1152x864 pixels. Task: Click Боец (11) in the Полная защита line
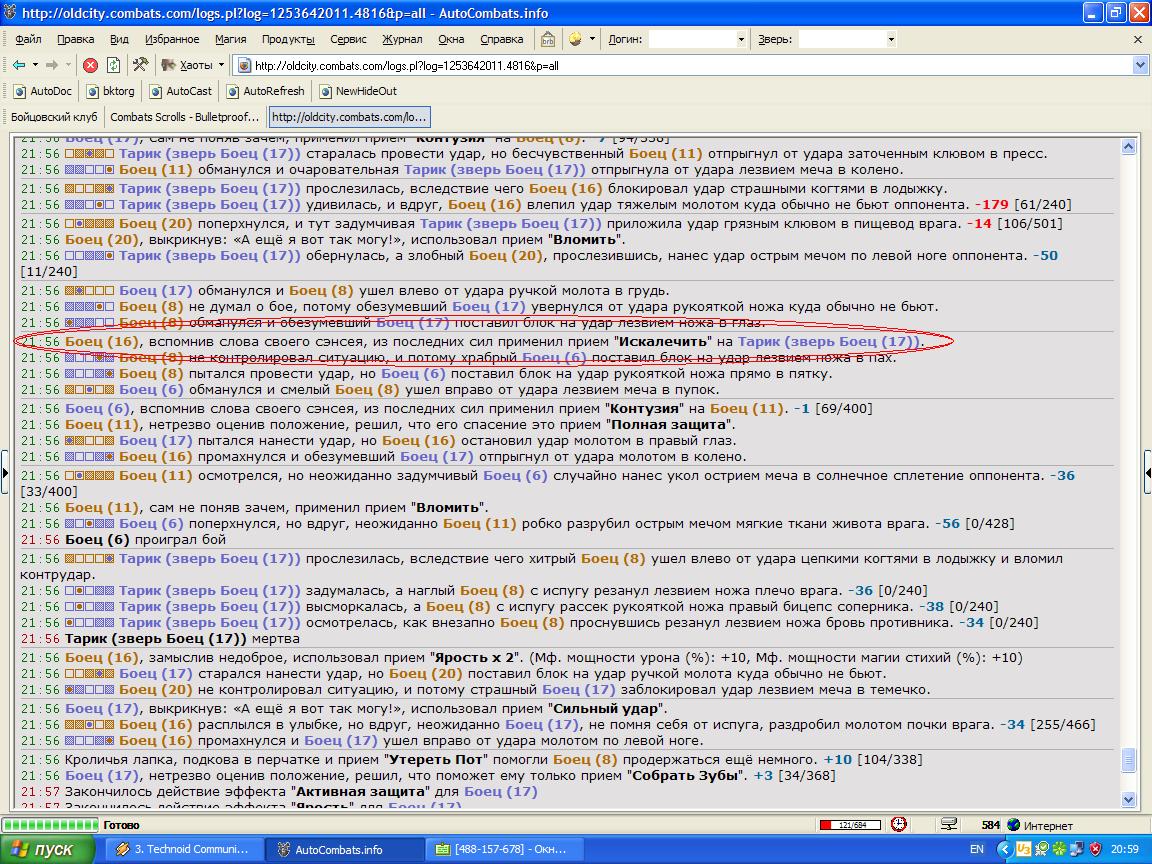[101, 425]
